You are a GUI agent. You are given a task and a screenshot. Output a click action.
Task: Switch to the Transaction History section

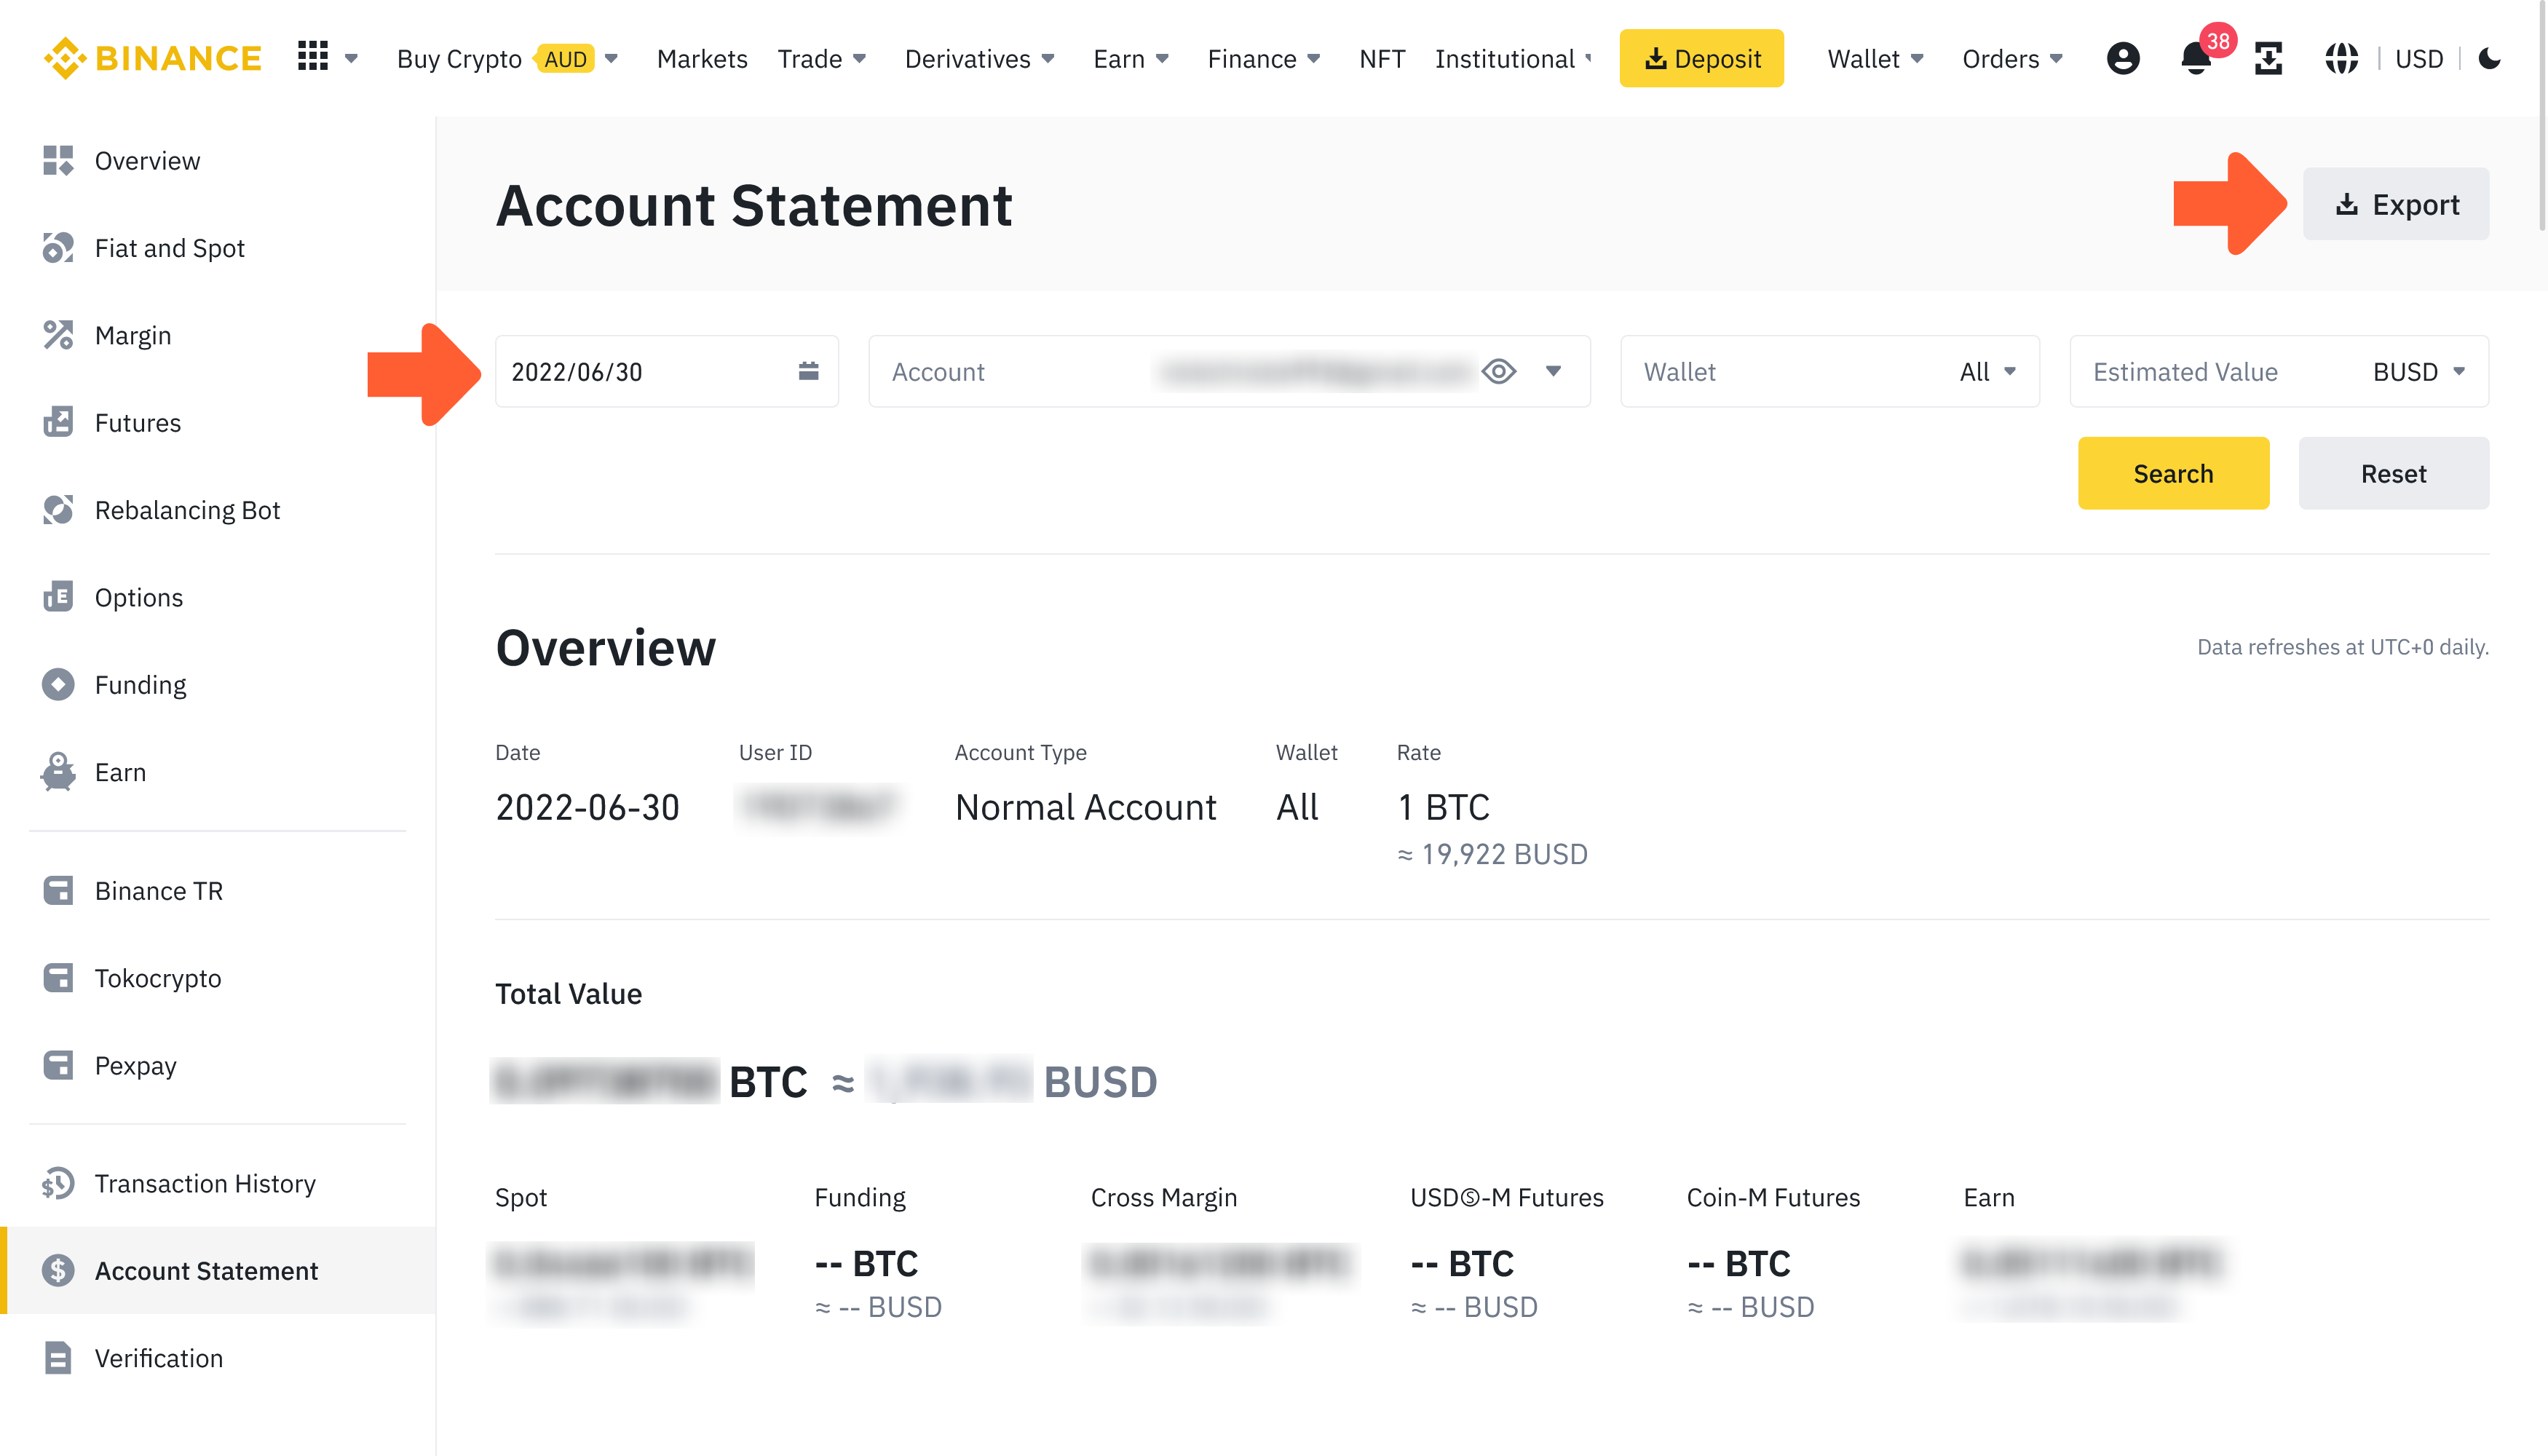pyautogui.click(x=204, y=1184)
